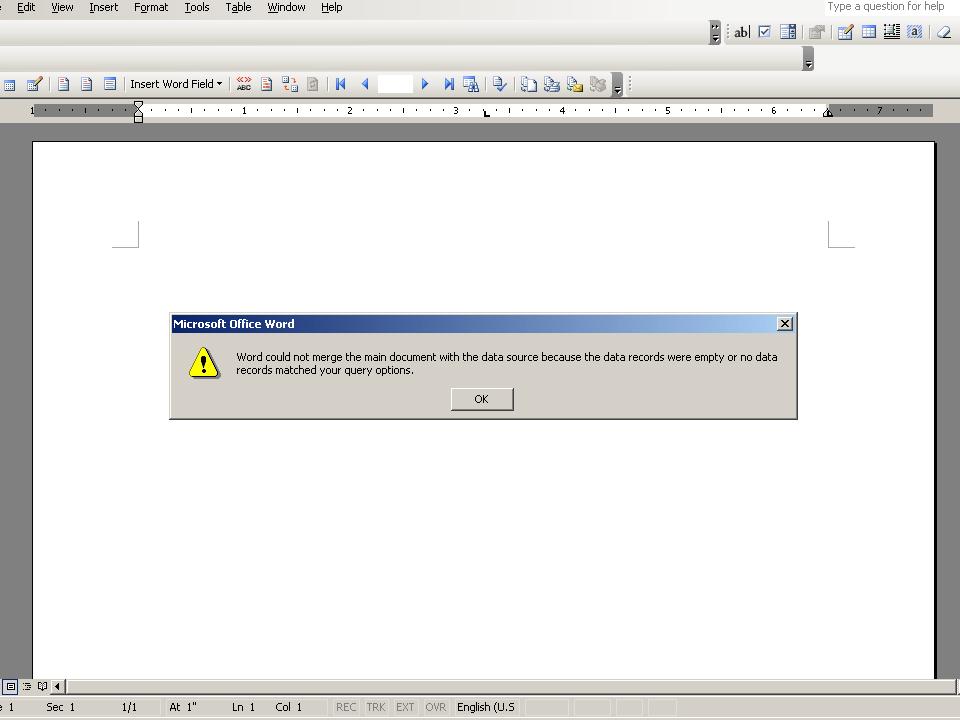
Task: Go to the next merge record
Action: pyautogui.click(x=425, y=84)
